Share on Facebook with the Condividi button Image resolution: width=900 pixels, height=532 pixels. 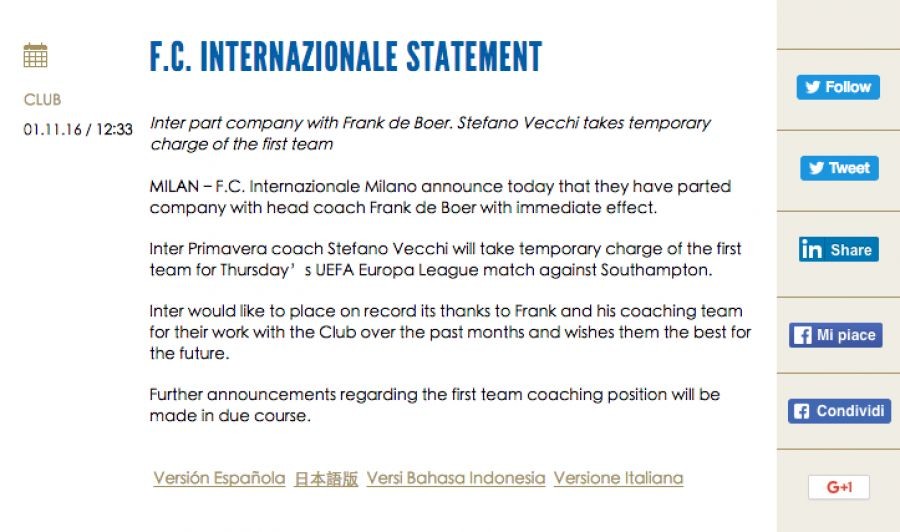pyautogui.click(x=839, y=411)
